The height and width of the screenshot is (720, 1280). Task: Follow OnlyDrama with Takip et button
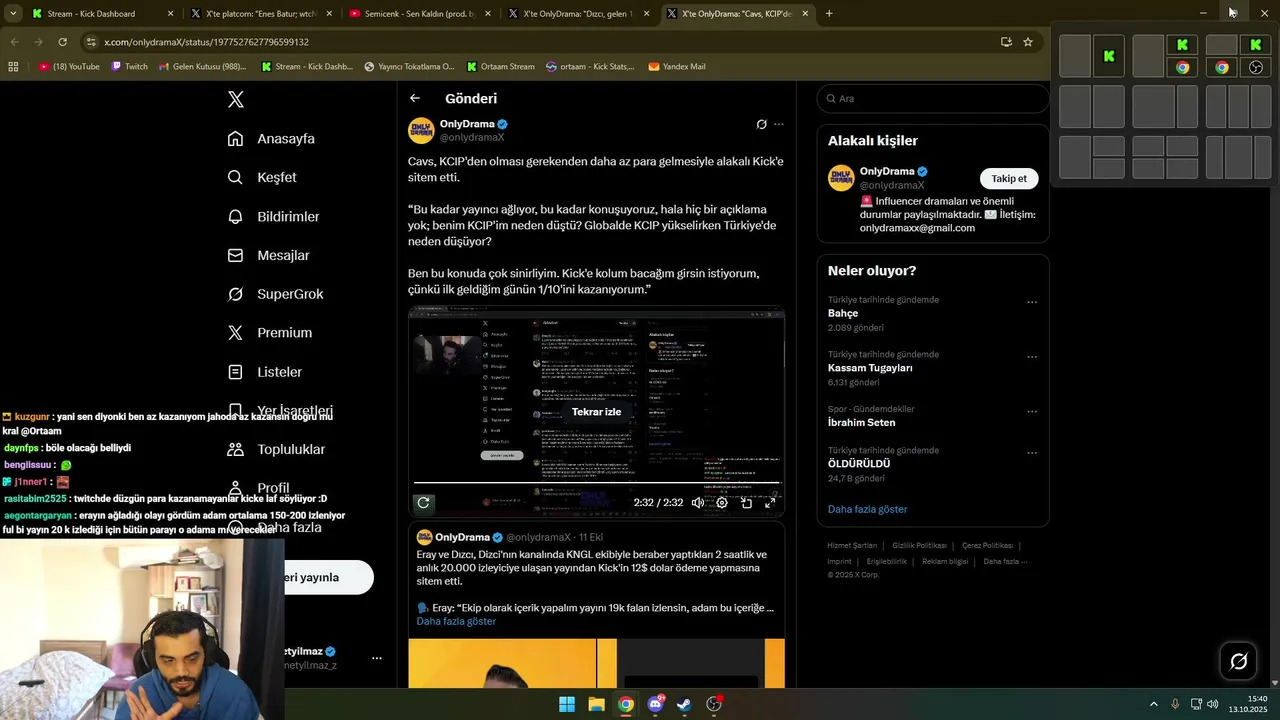pos(1009,178)
